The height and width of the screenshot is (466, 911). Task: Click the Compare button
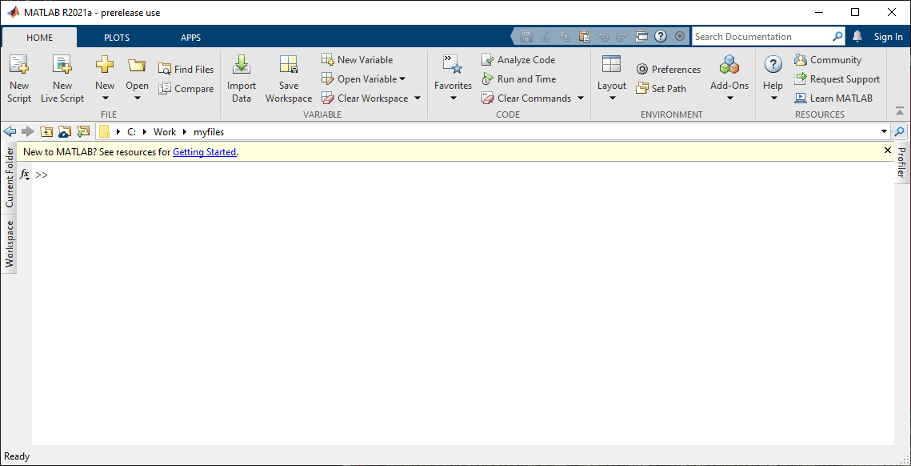[x=186, y=88]
